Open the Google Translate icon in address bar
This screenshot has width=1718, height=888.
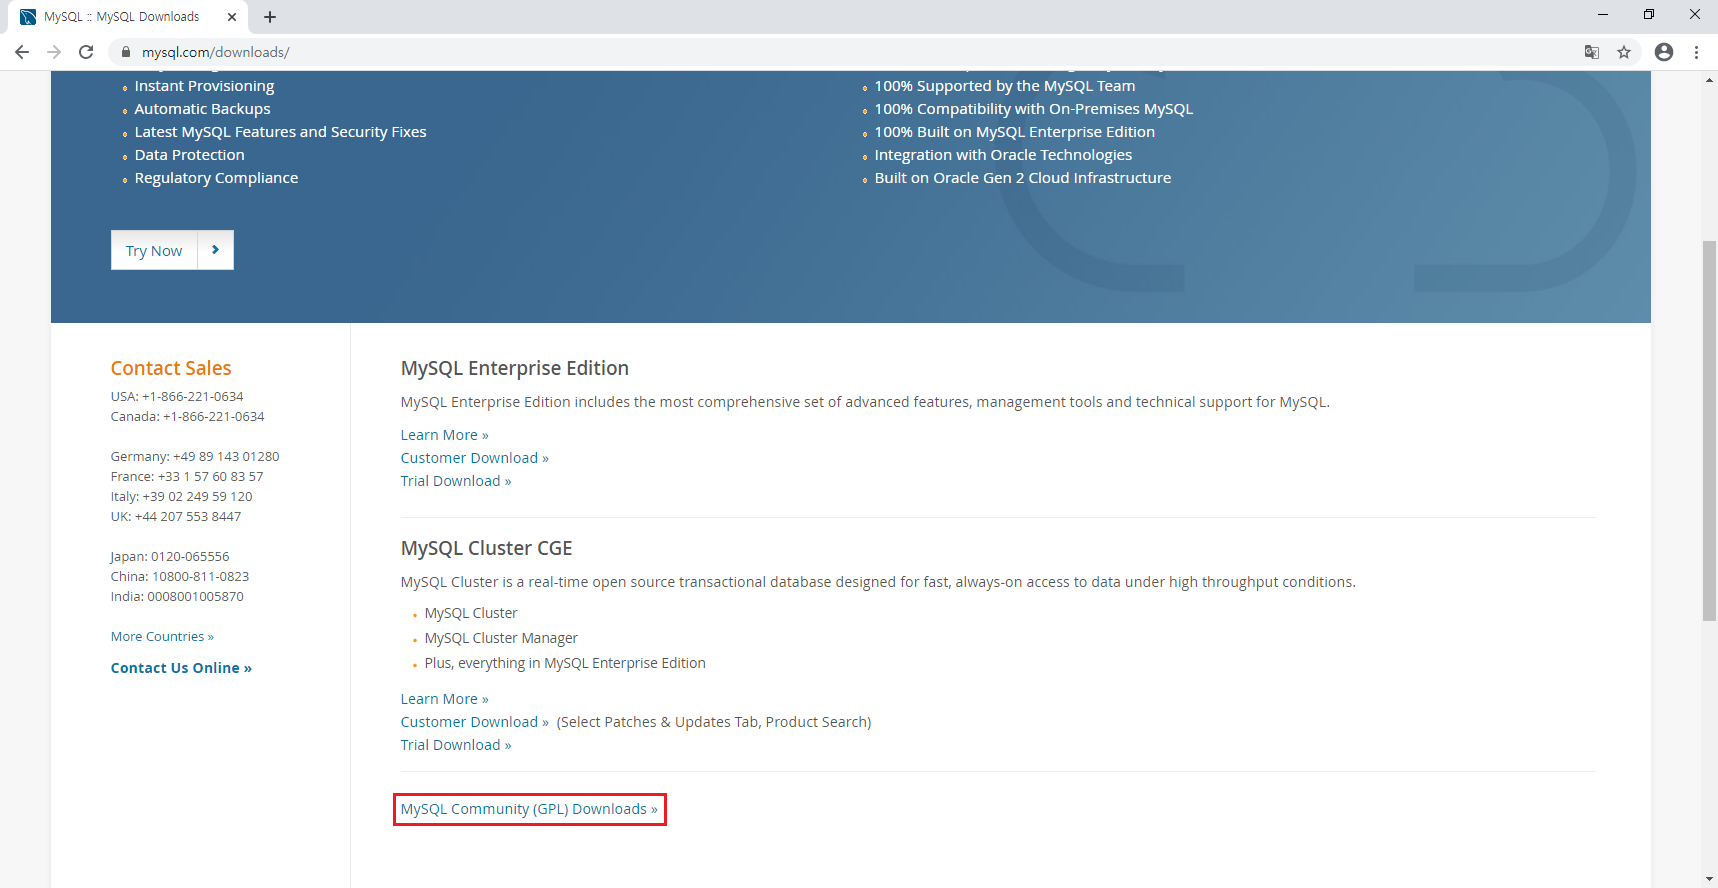point(1592,52)
